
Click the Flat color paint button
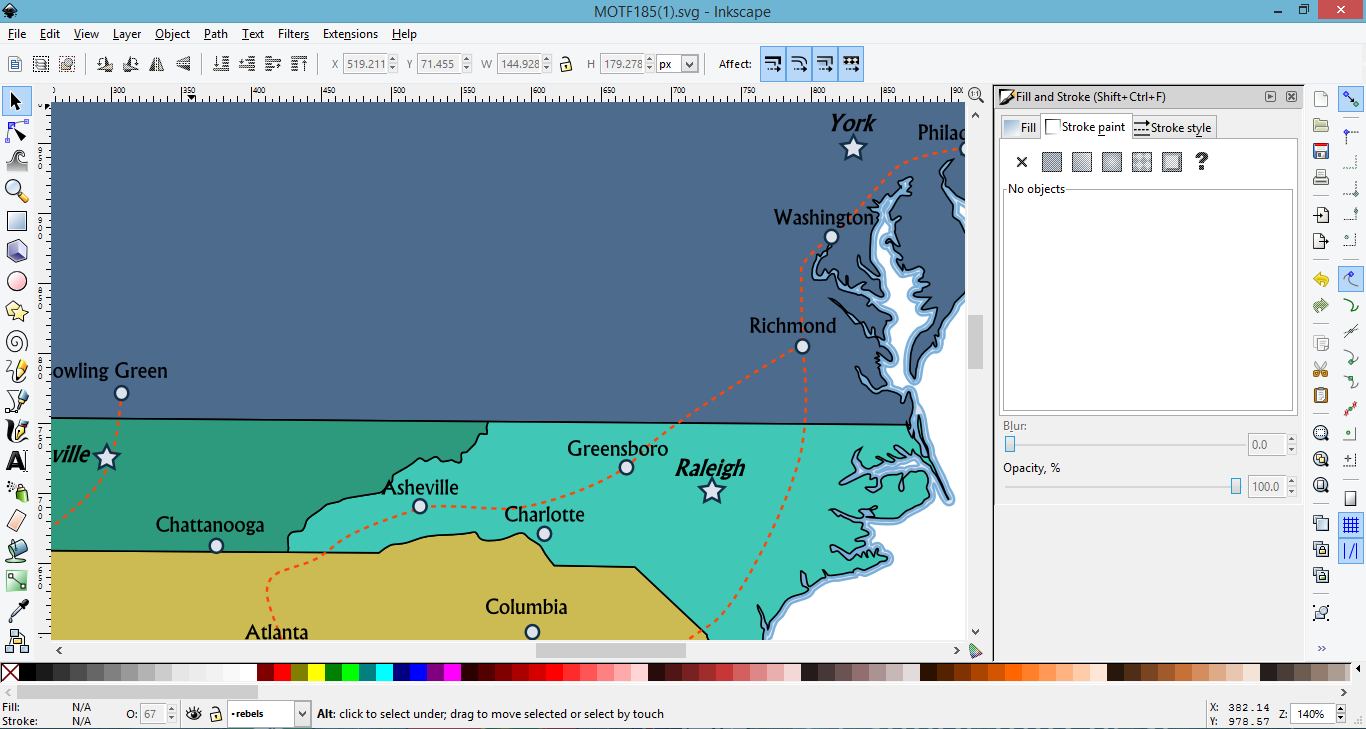click(x=1051, y=162)
